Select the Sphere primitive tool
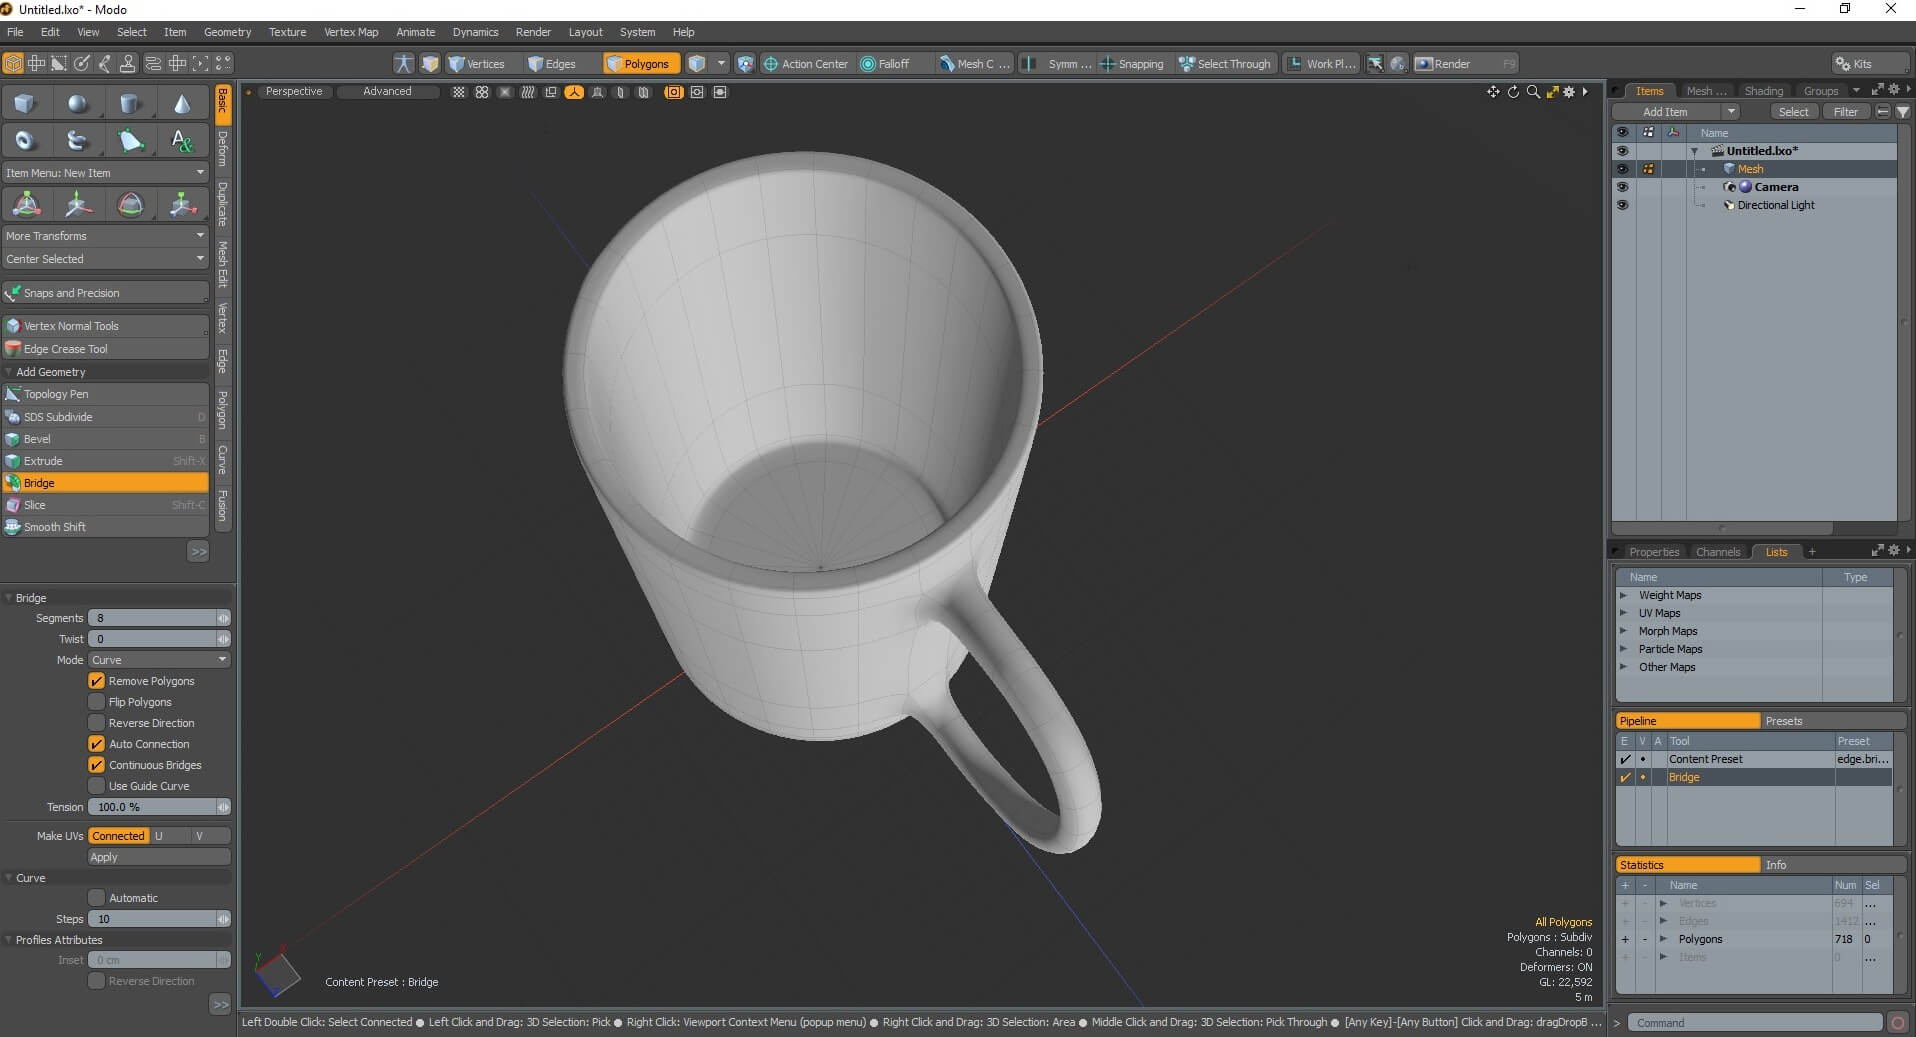This screenshot has width=1916, height=1037. (78, 103)
